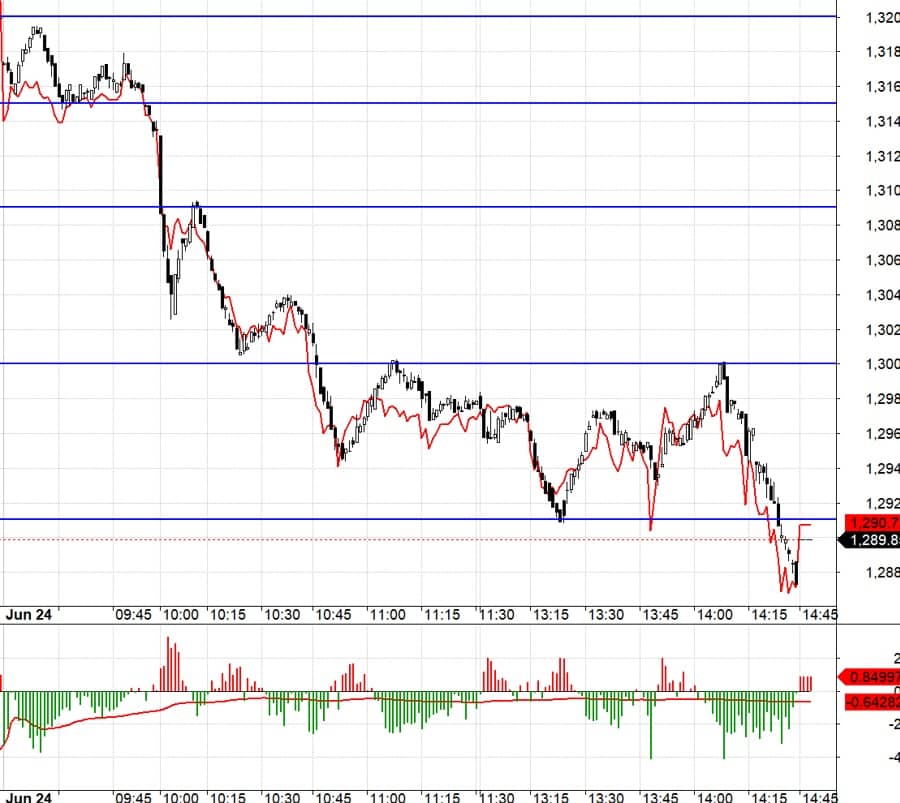Click 13:45 on the price chart time axis
The image size is (900, 803).
pos(660,615)
